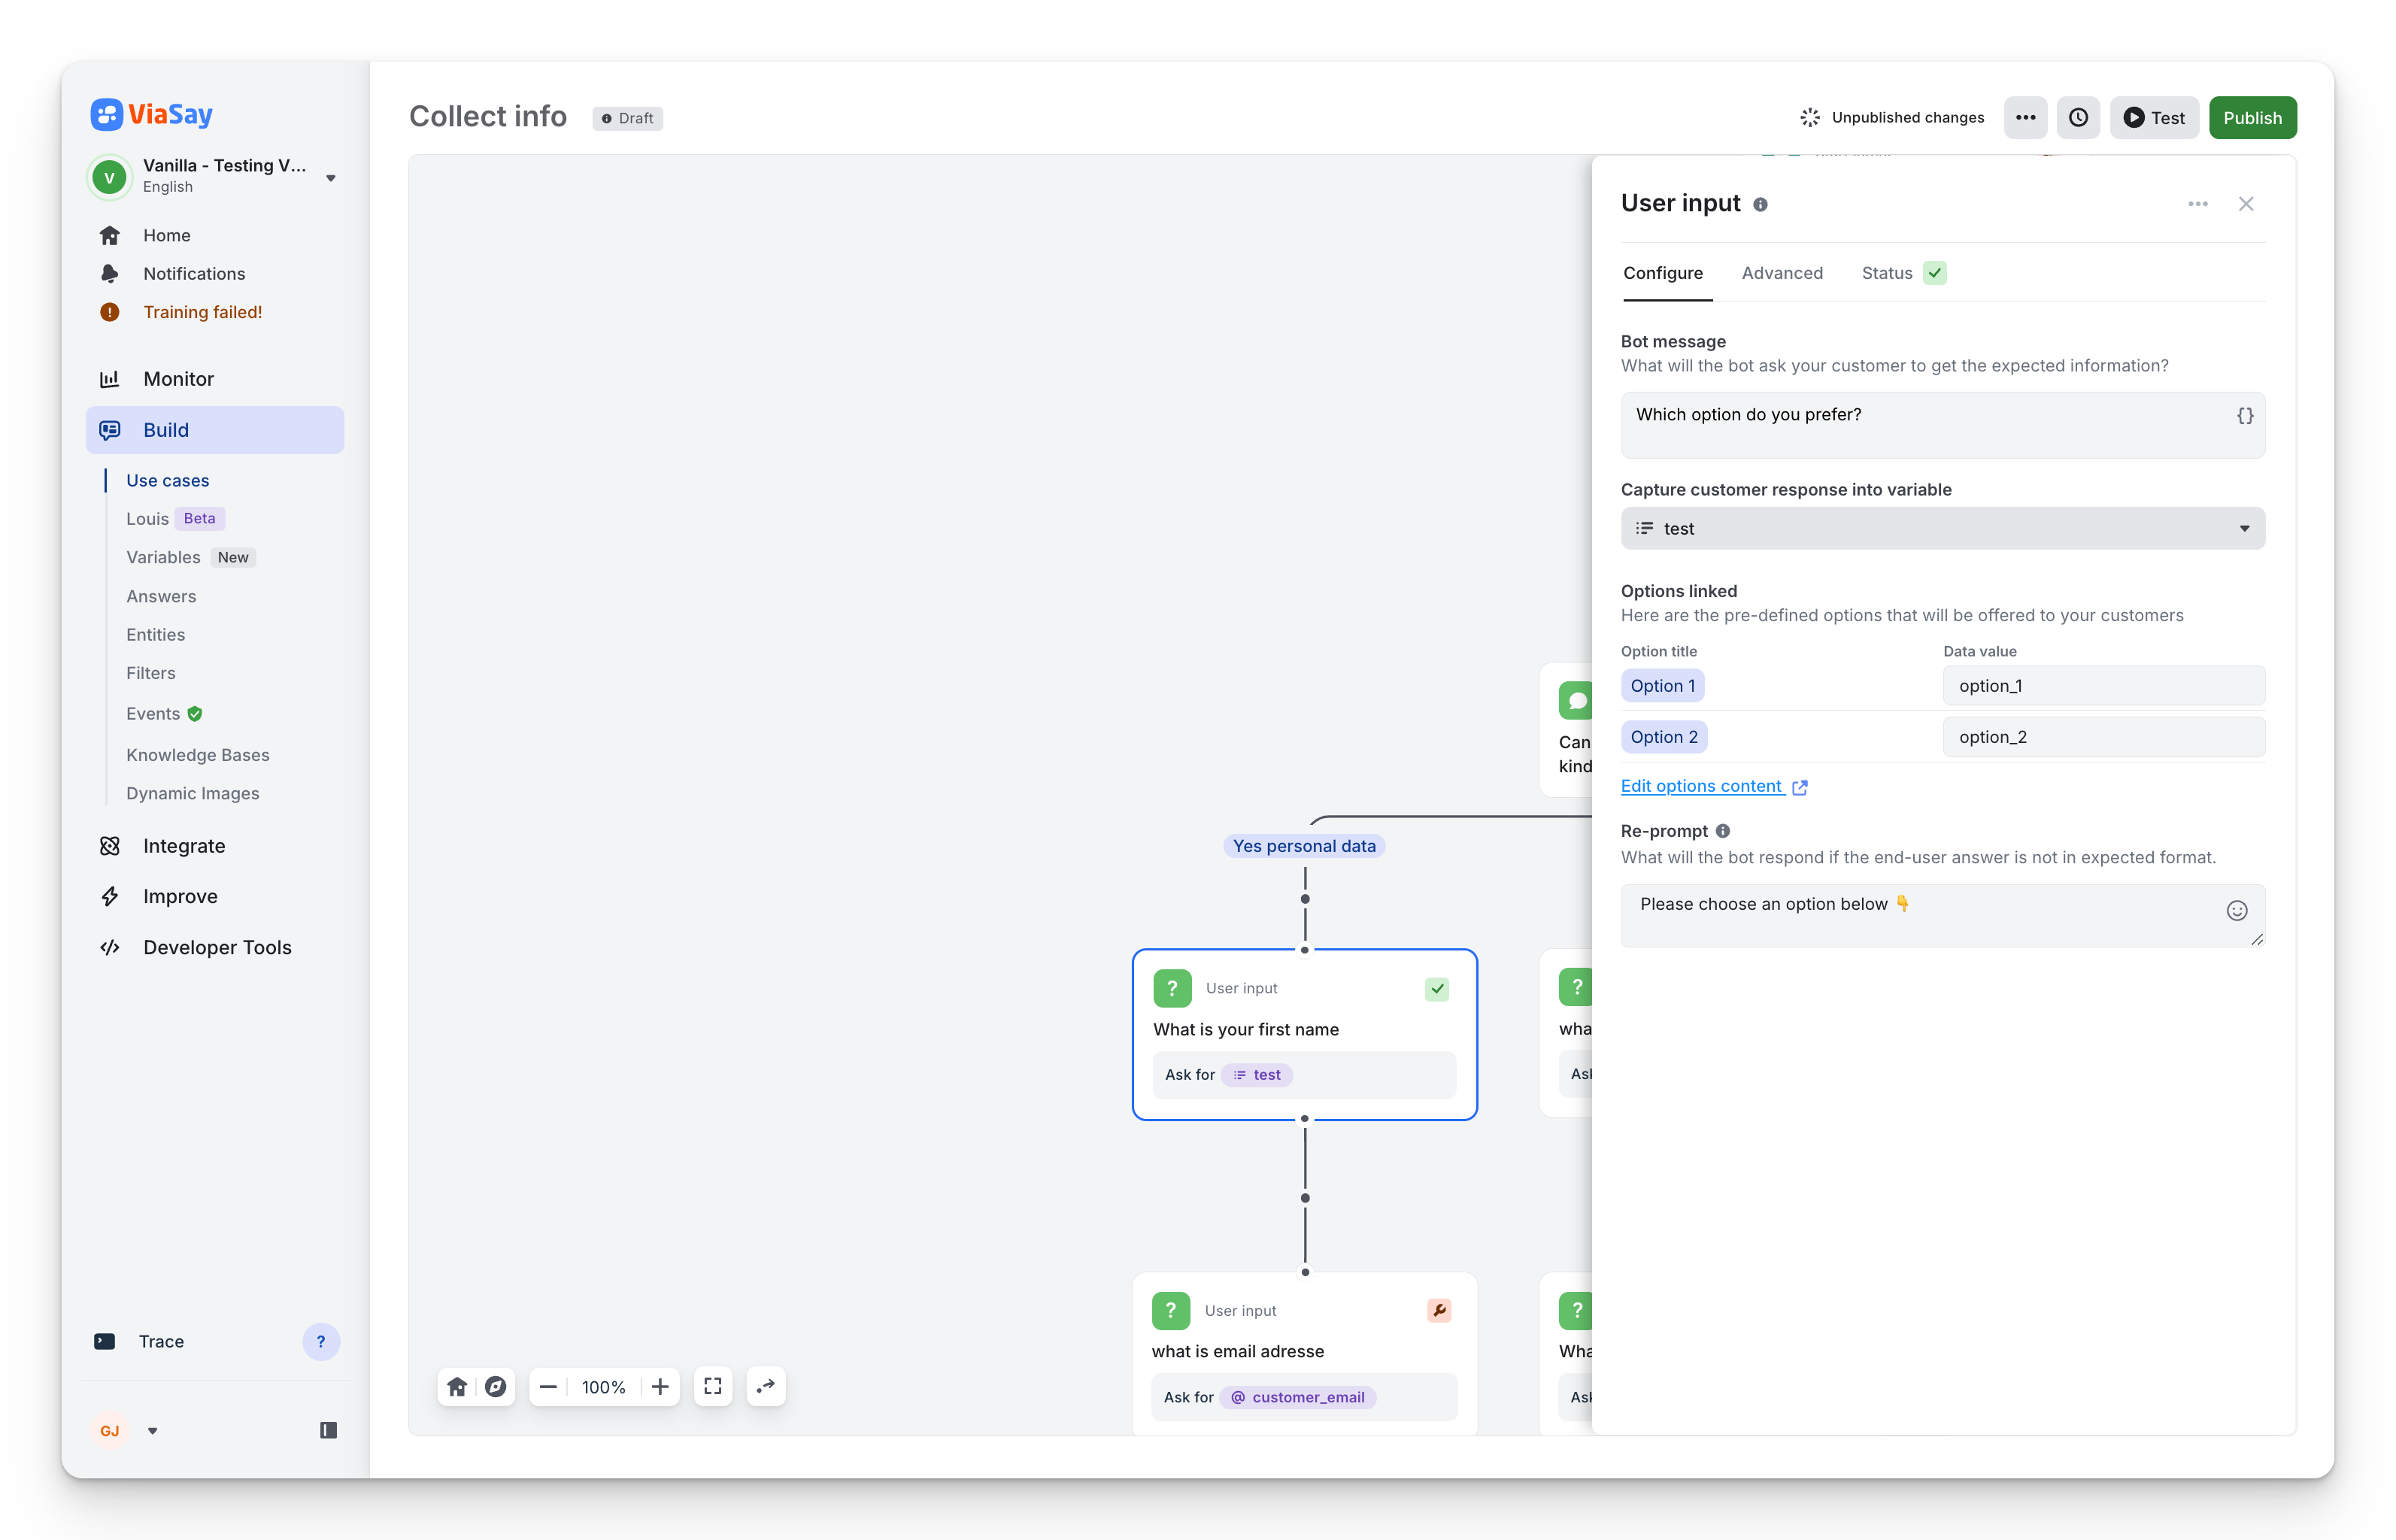Open Answers menu item
This screenshot has width=2396, height=1540.
click(161, 596)
